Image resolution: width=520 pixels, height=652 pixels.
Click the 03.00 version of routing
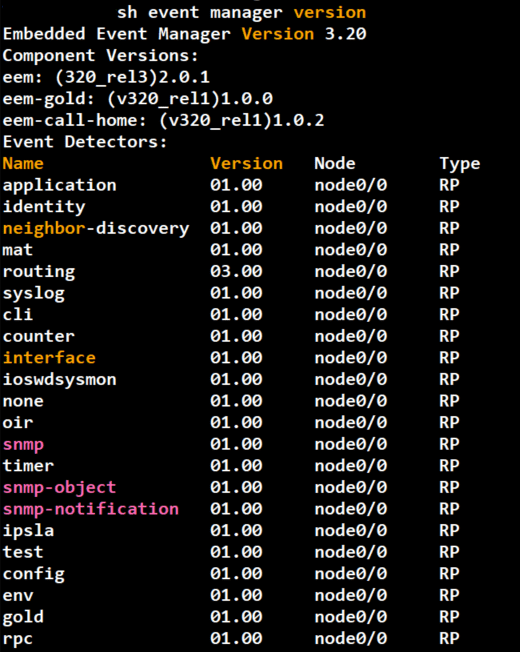236,272
